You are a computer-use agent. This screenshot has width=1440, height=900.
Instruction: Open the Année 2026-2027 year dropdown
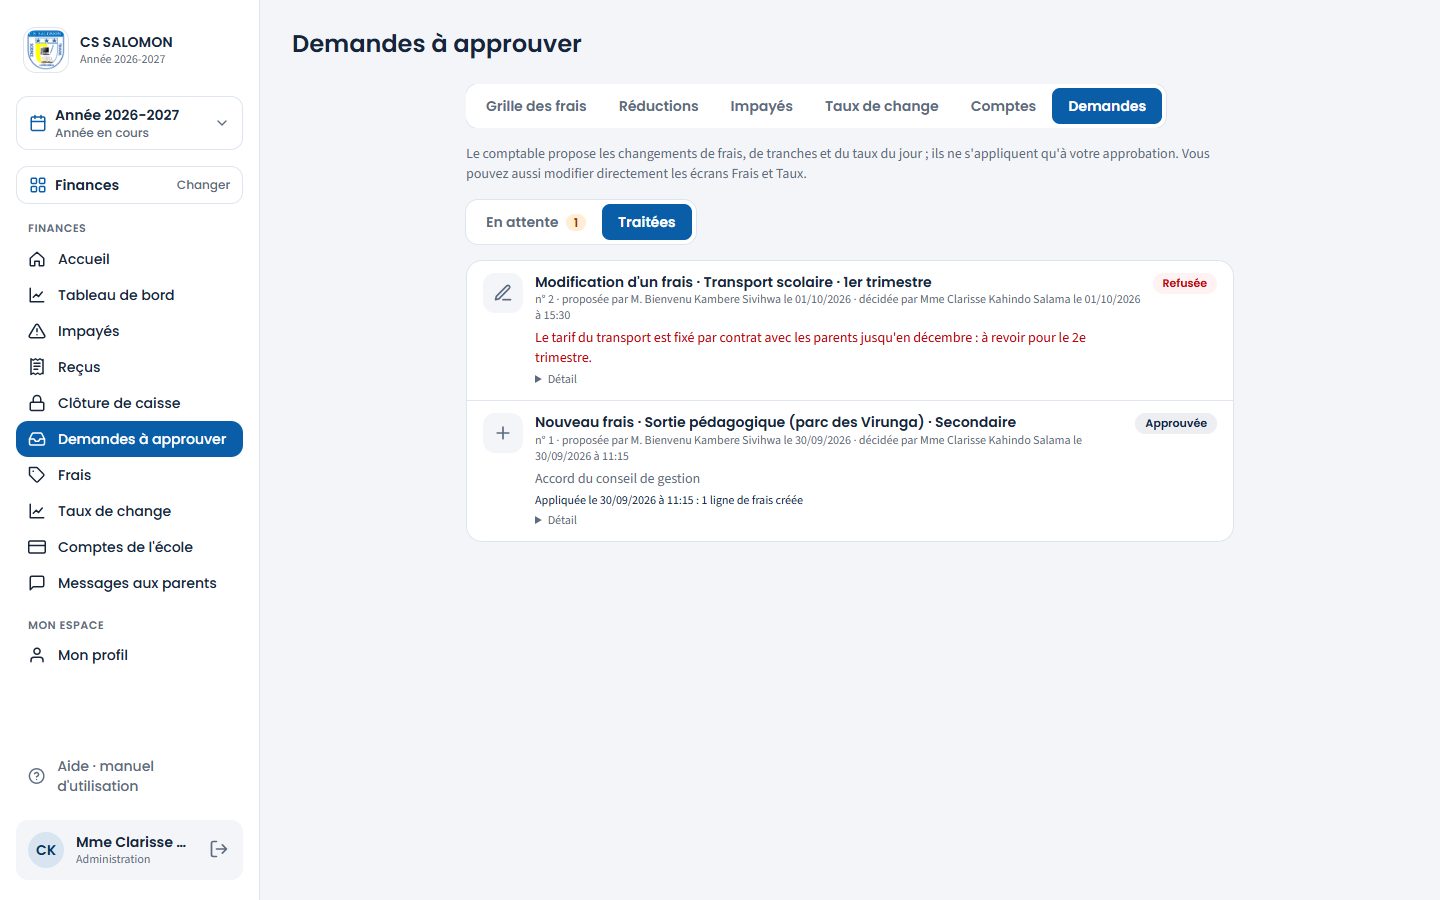click(129, 123)
